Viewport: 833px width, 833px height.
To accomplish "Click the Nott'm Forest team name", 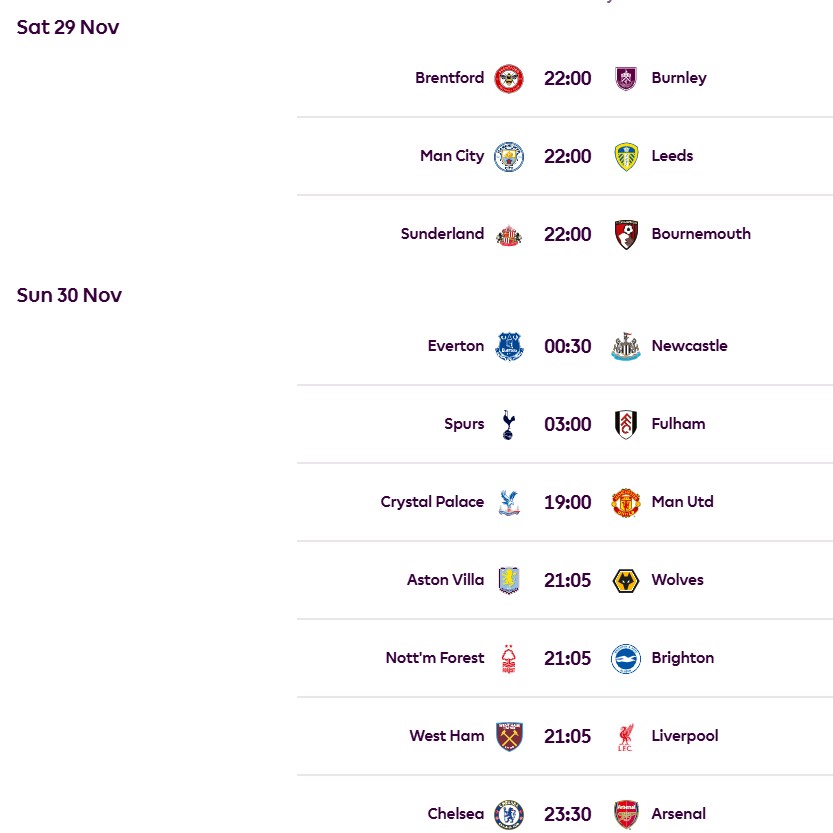I will point(434,658).
